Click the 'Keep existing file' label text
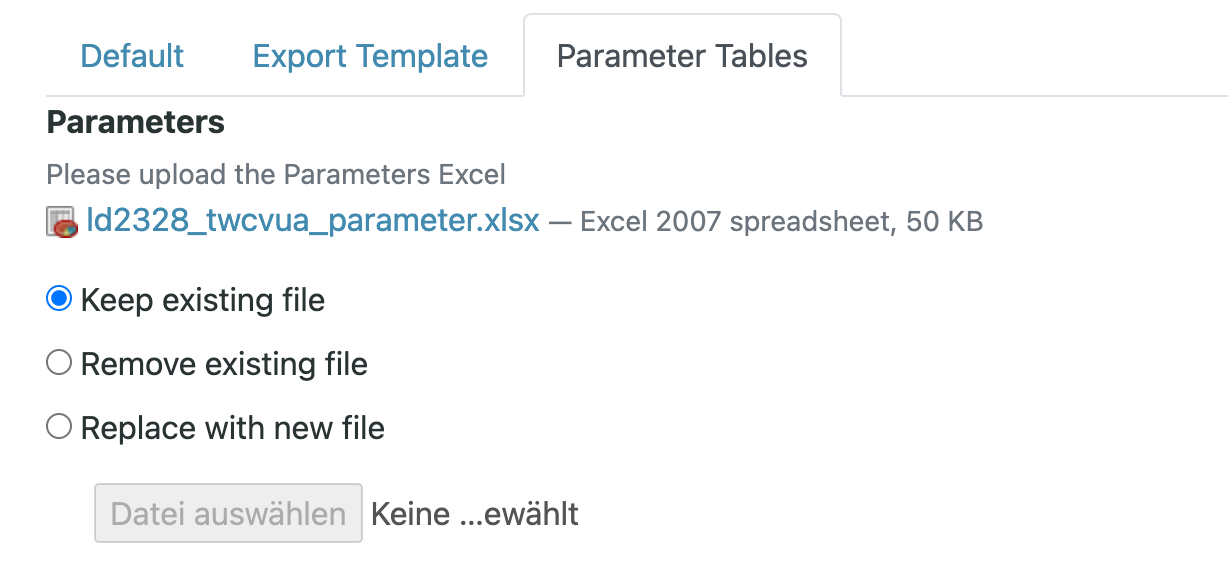1228x568 pixels. tap(203, 300)
